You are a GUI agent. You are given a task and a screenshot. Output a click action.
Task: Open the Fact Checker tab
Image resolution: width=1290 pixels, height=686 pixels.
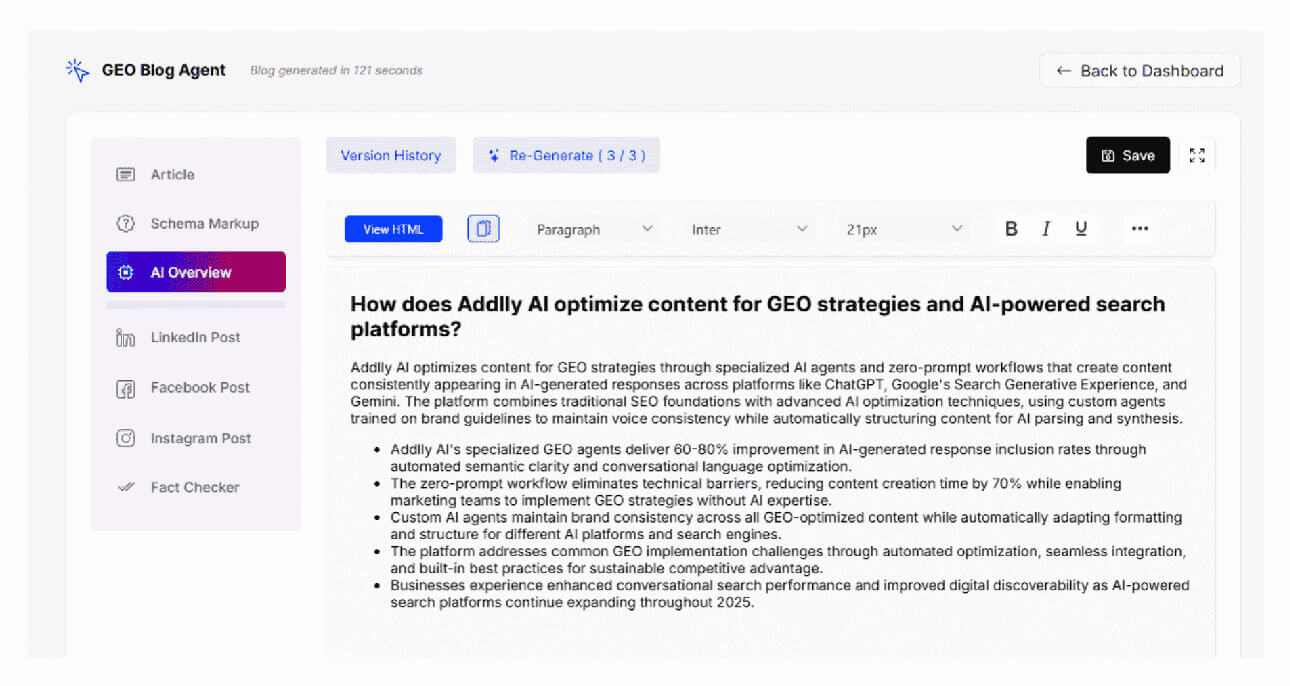point(196,487)
